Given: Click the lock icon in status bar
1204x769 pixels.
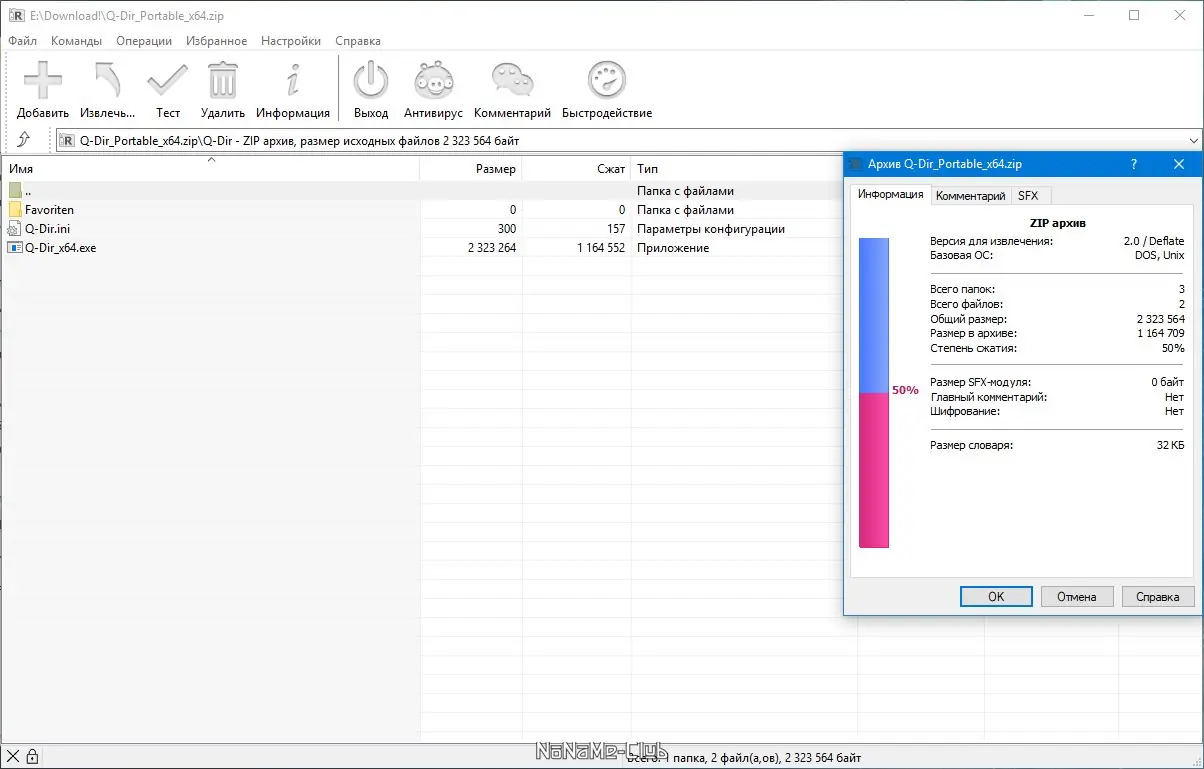Looking at the screenshot, I should coord(32,756).
